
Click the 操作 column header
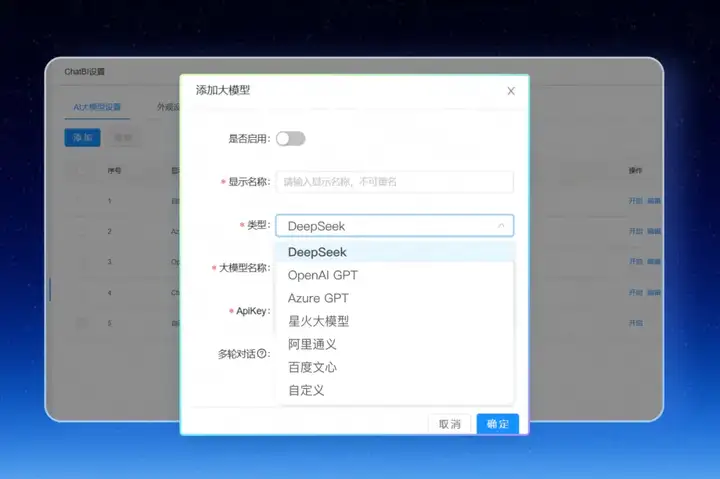tap(636, 170)
